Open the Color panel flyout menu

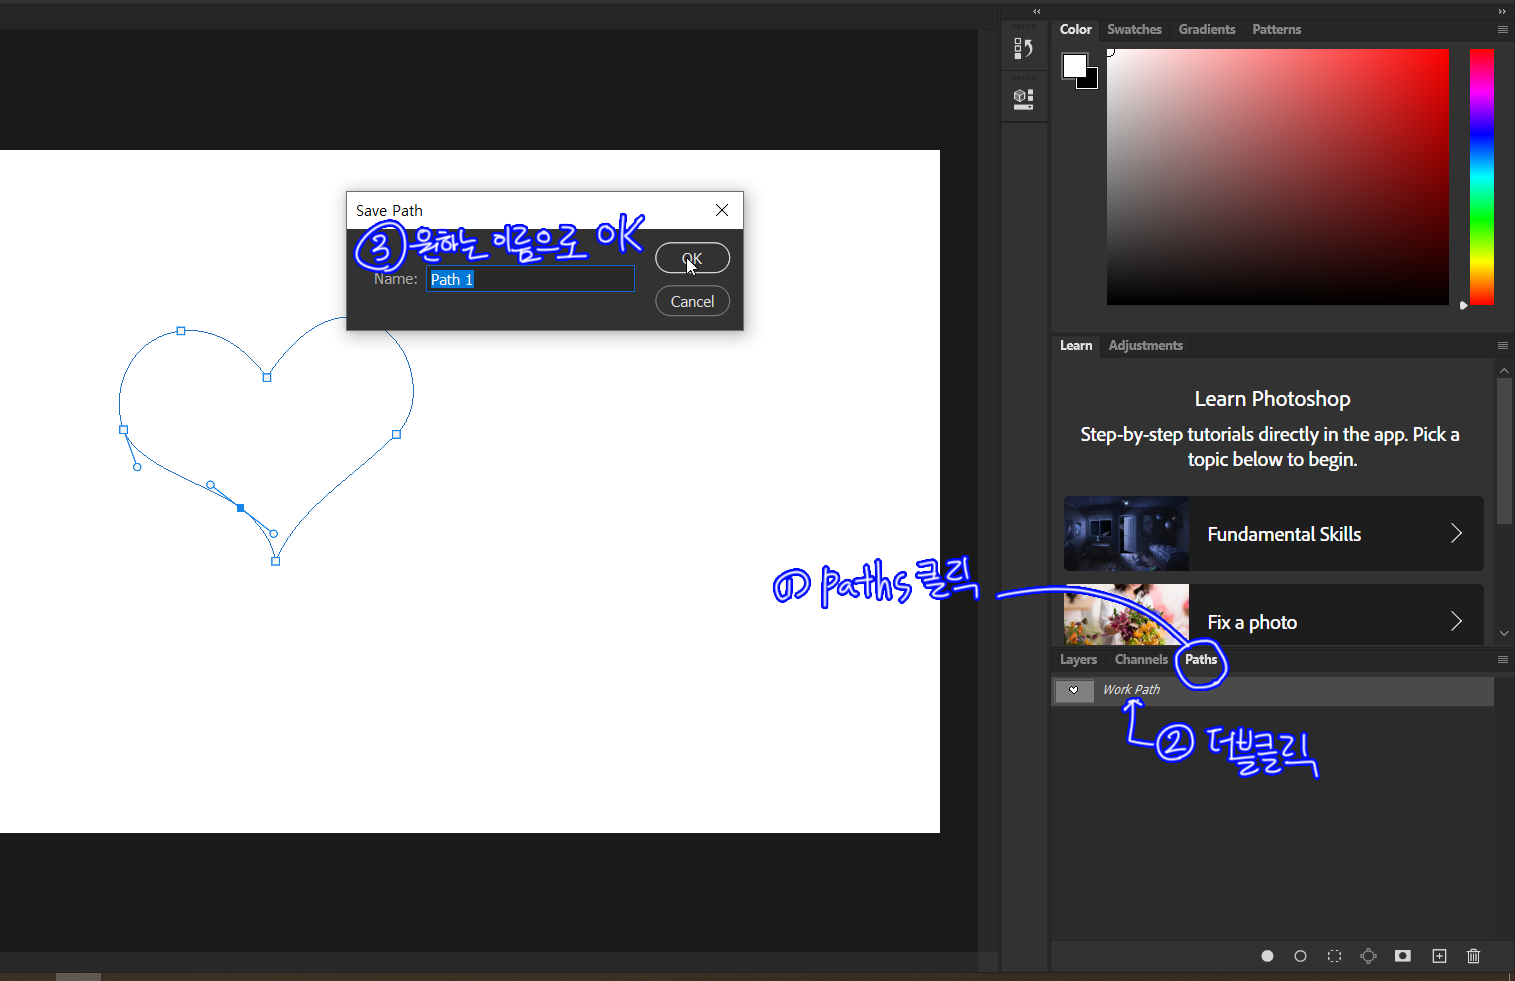(1502, 30)
